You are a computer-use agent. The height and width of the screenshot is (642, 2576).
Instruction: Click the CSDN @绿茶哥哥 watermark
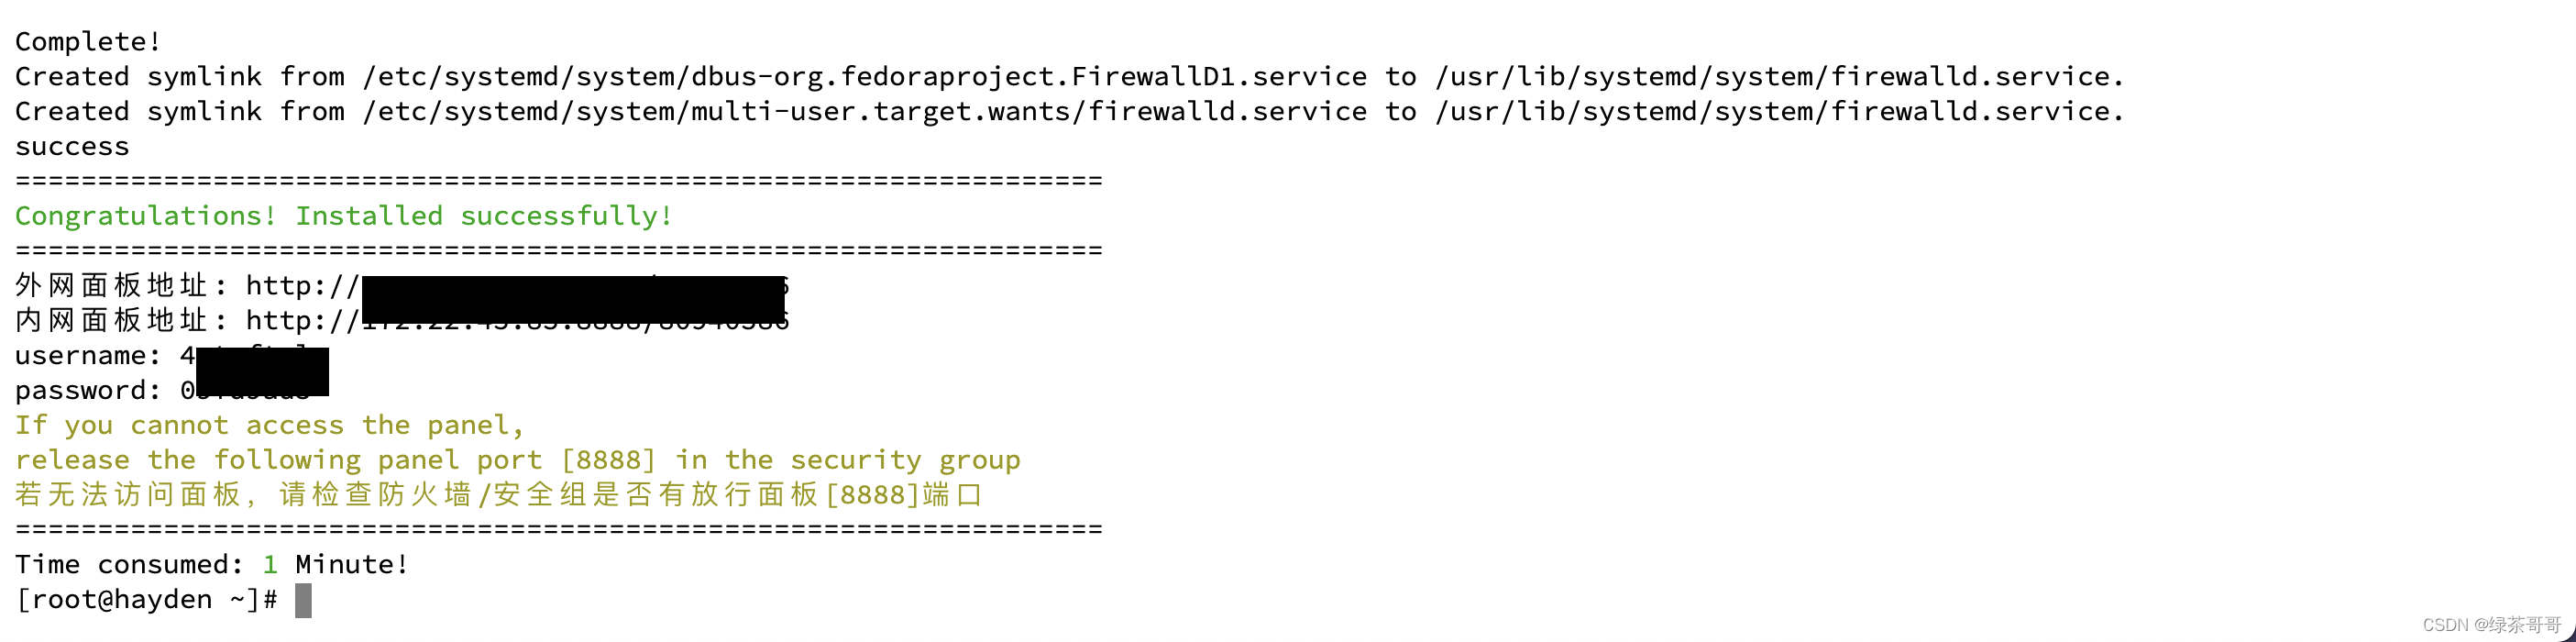(x=2490, y=625)
